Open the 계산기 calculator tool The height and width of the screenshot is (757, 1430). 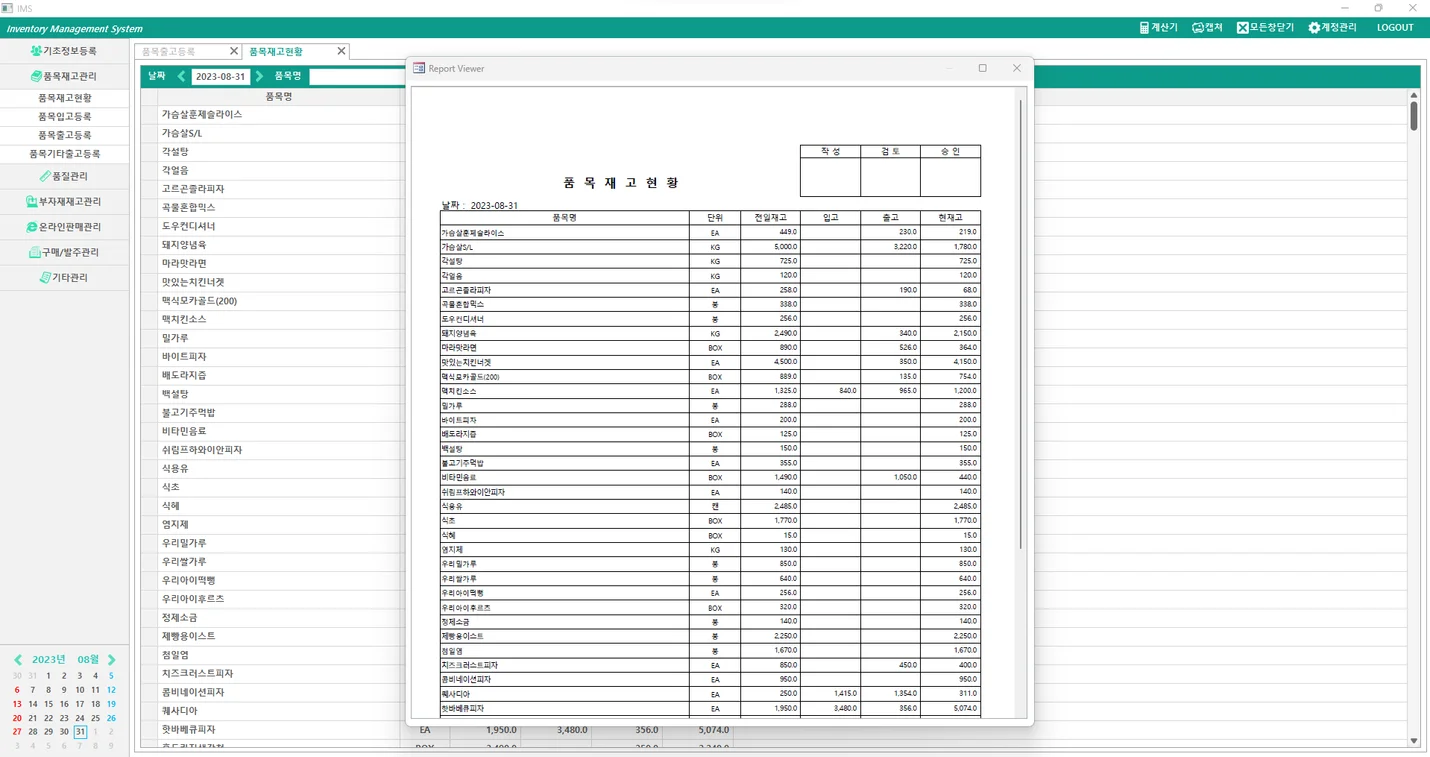click(x=1158, y=28)
